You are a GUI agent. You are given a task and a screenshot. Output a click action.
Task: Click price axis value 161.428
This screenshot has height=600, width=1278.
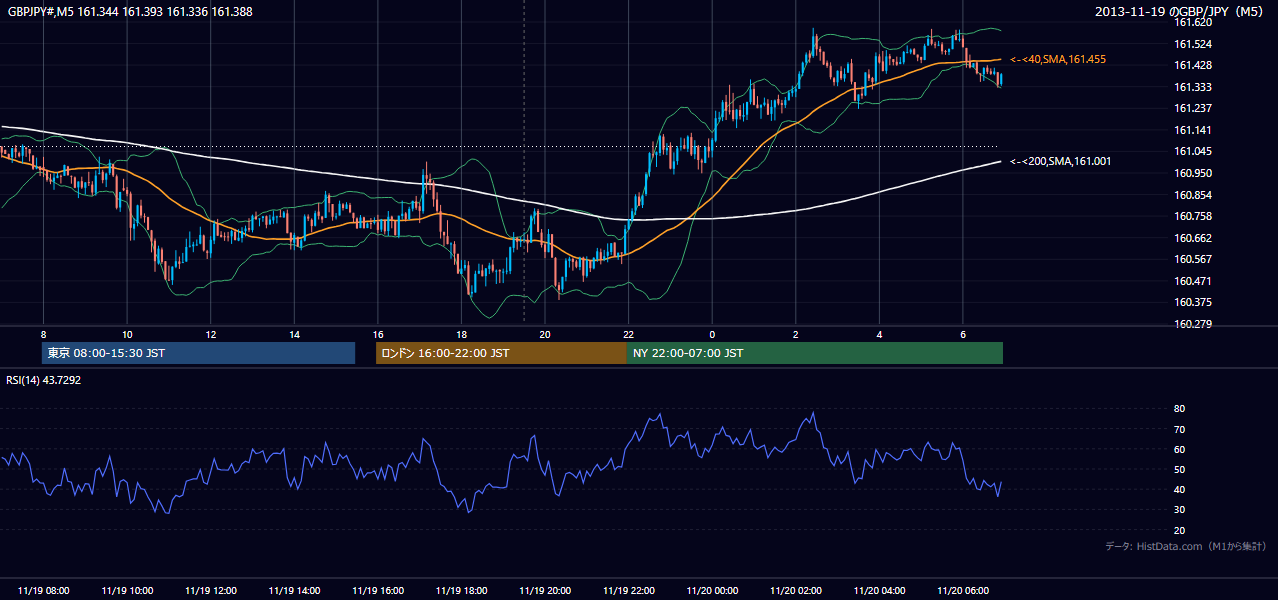click(1192, 65)
